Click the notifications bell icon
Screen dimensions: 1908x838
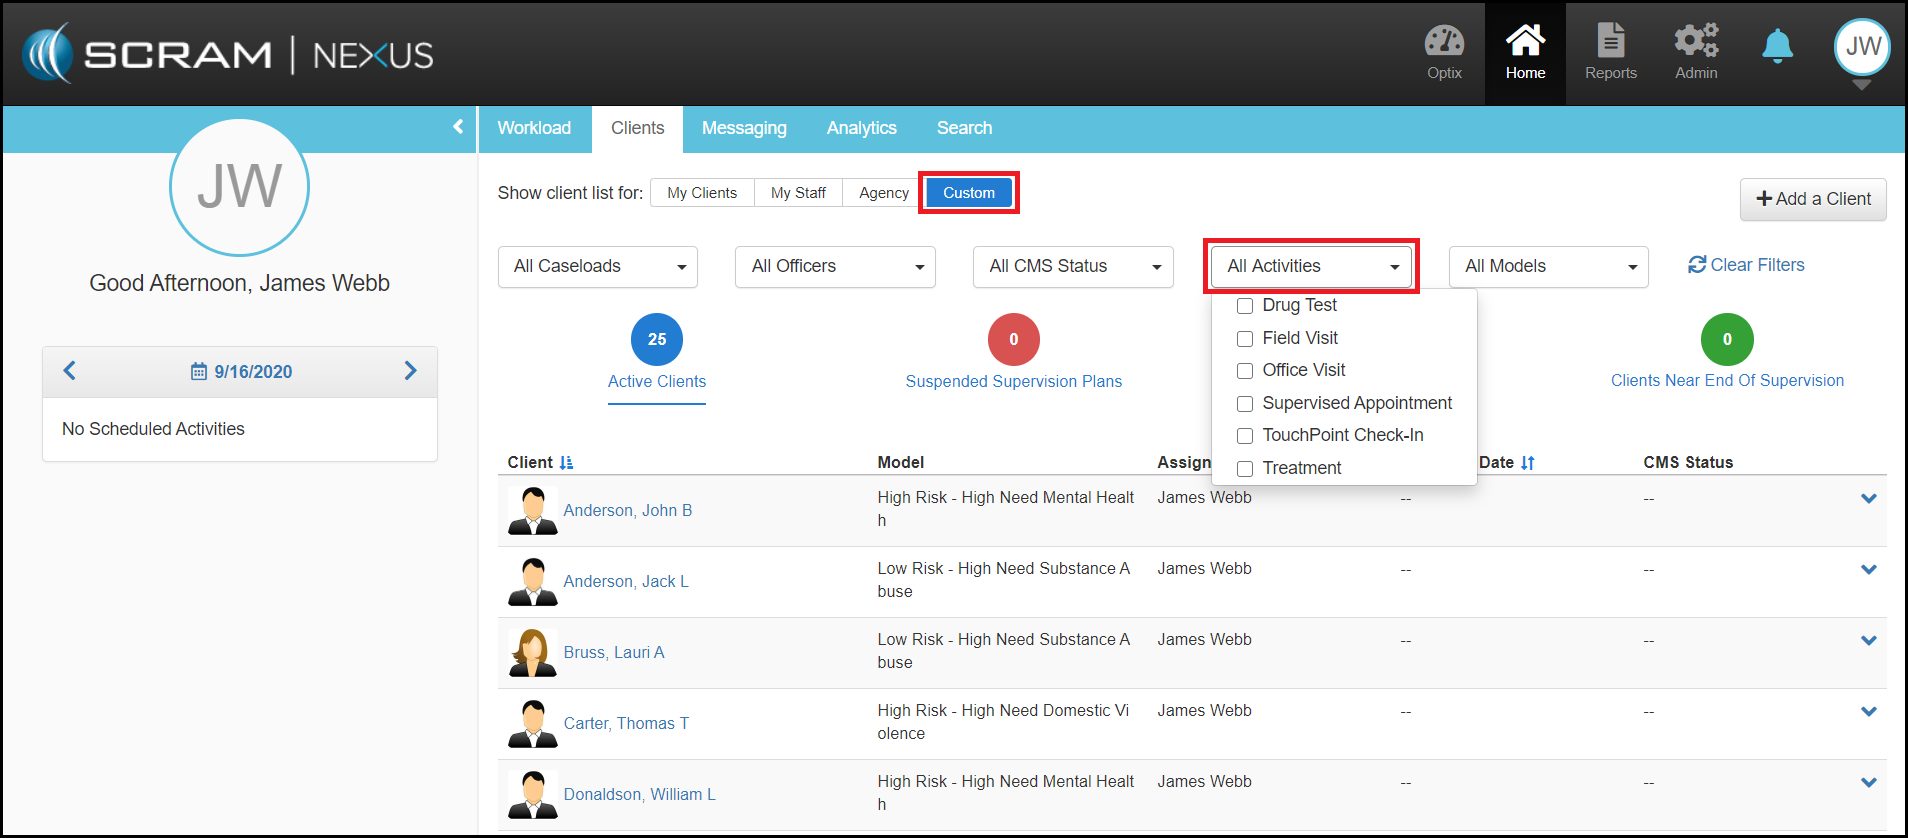click(1777, 46)
